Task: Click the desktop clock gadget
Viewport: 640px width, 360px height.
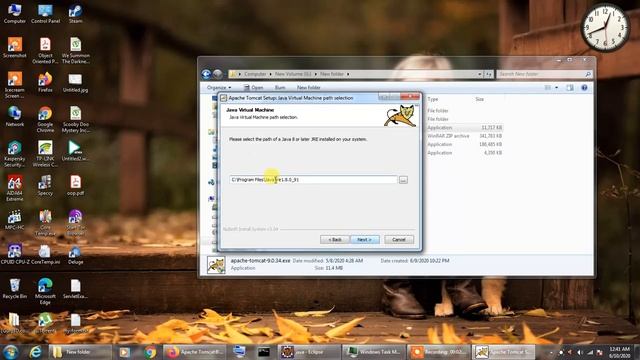Action: 605,27
